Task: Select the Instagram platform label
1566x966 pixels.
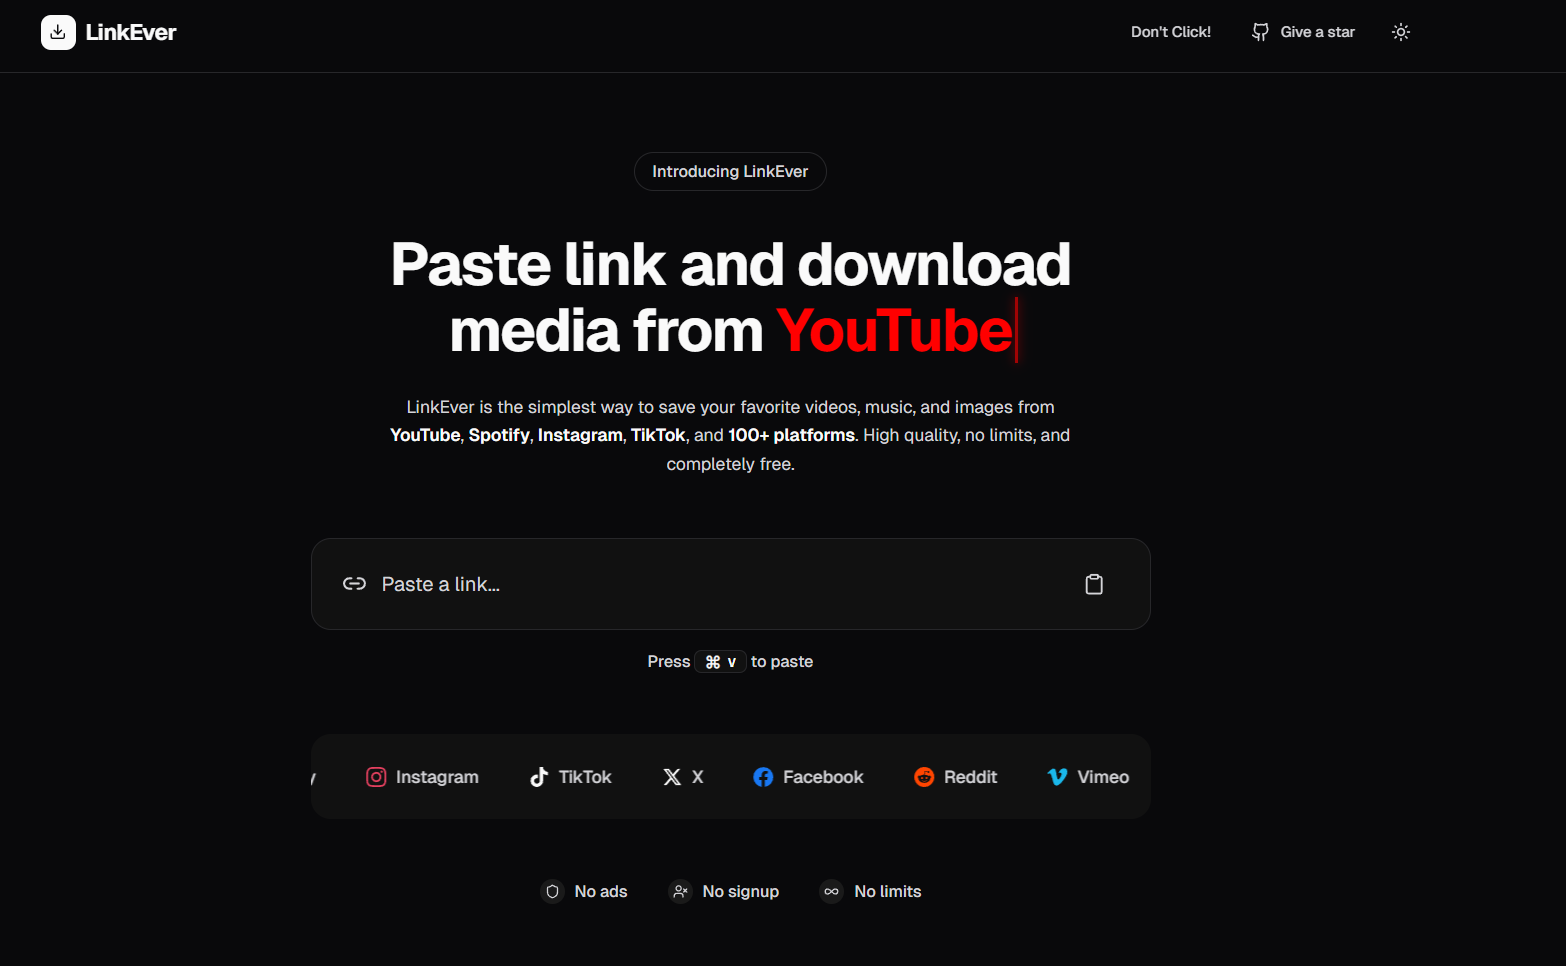Action: 437,777
